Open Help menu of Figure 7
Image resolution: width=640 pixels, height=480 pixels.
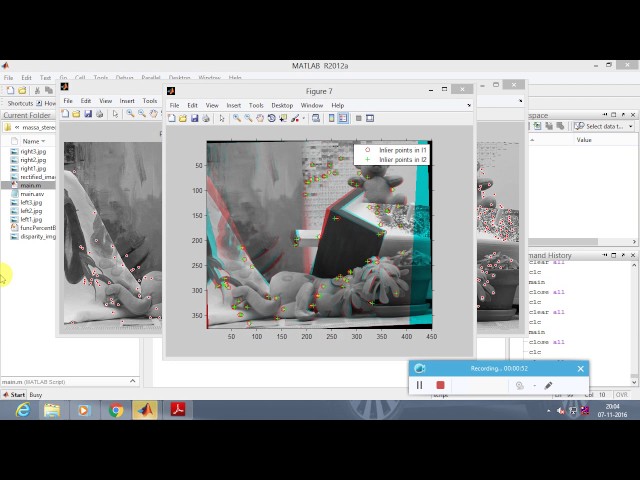click(x=338, y=105)
